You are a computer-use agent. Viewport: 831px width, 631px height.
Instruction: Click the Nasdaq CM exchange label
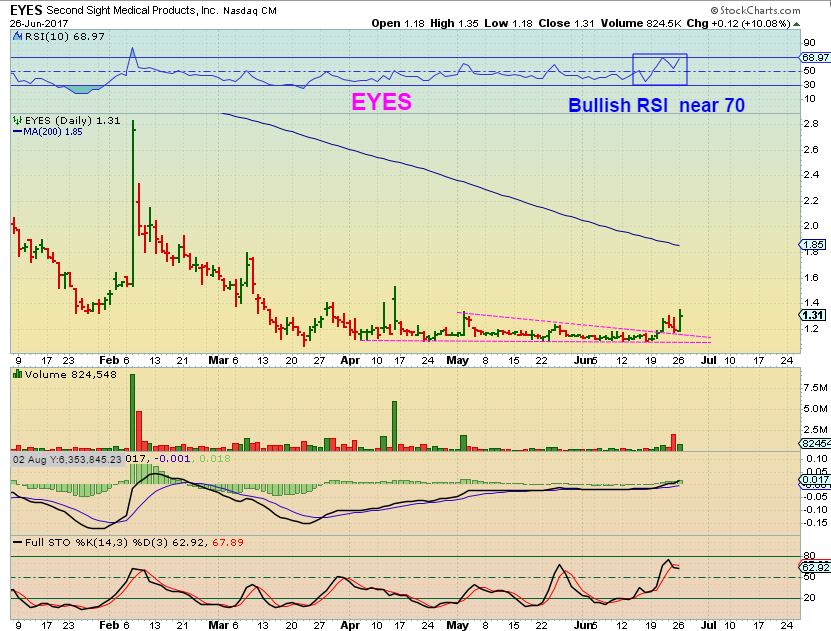point(250,11)
